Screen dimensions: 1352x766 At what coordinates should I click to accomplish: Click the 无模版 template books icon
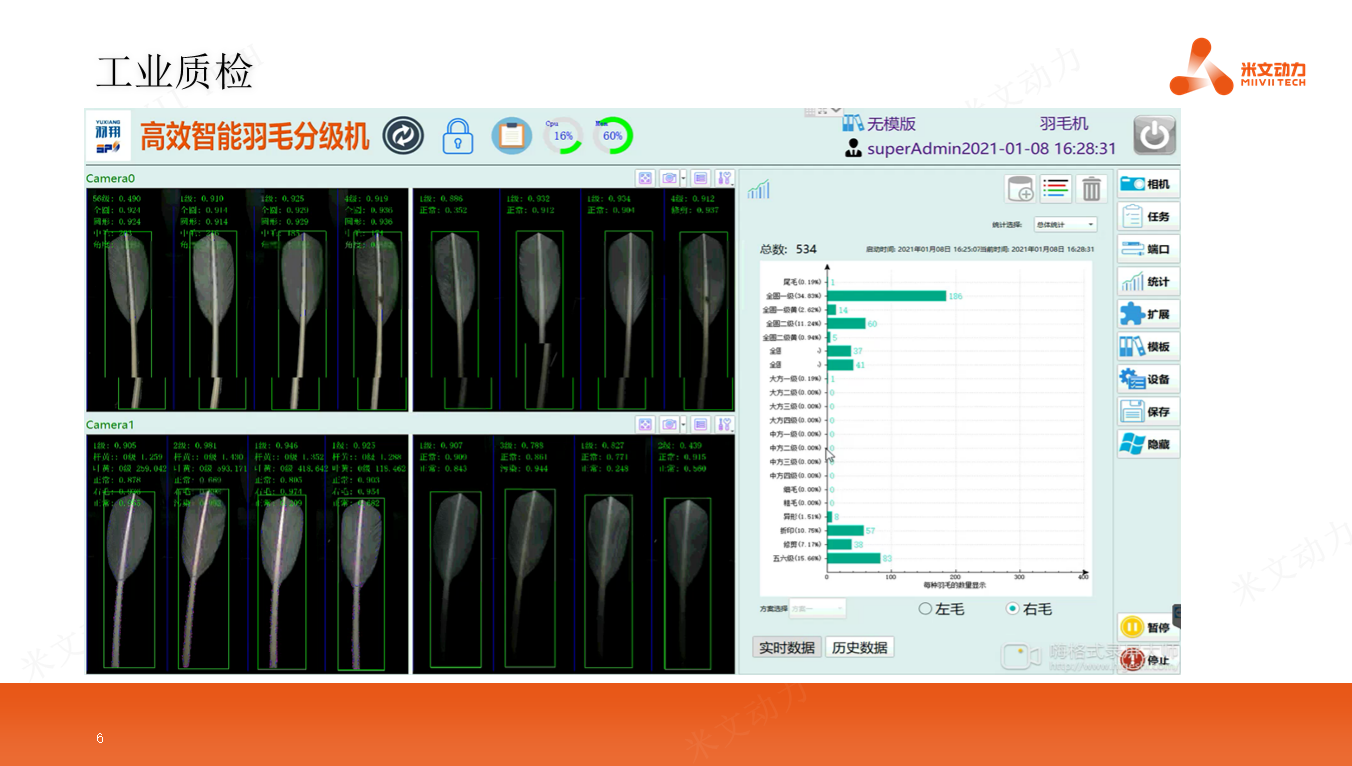tap(852, 124)
